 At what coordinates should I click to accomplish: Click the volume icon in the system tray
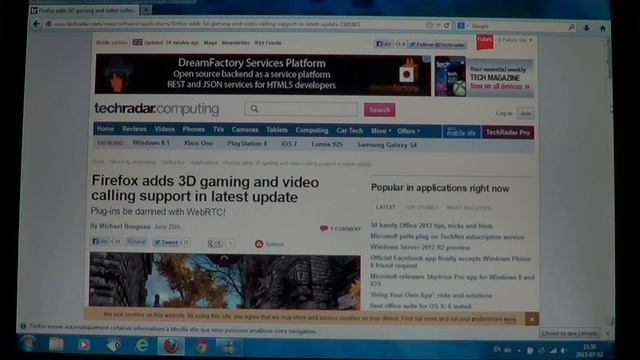563,351
